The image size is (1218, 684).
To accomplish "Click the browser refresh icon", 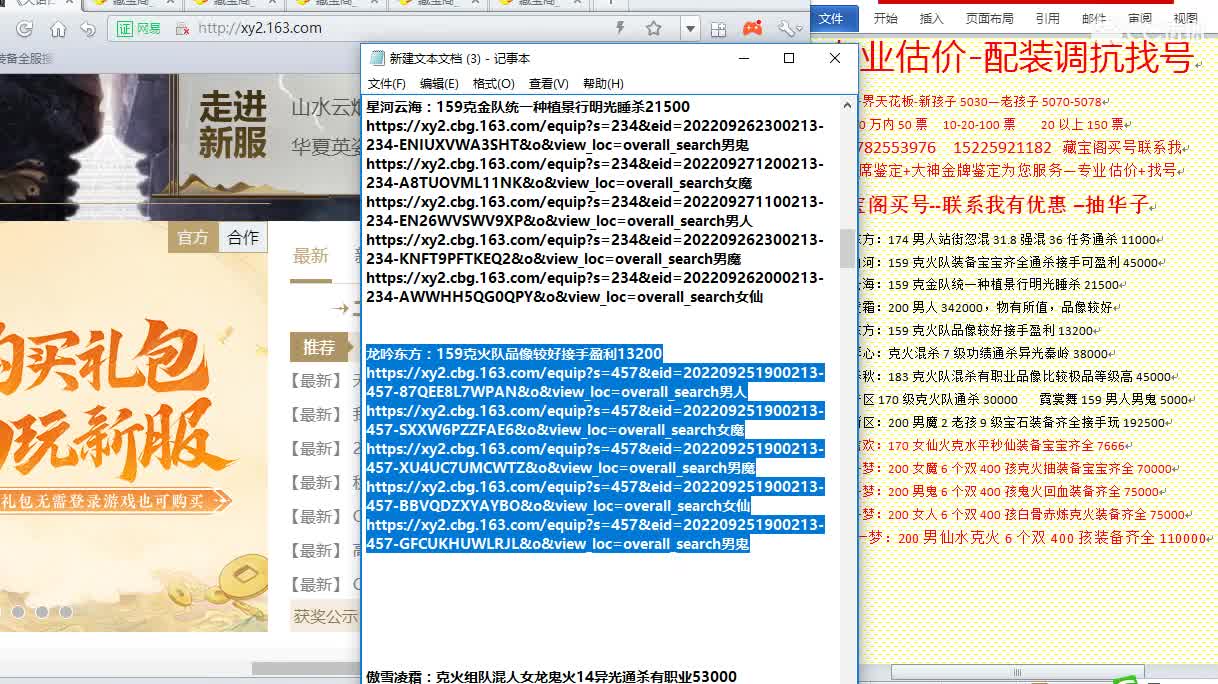I will pos(23,28).
